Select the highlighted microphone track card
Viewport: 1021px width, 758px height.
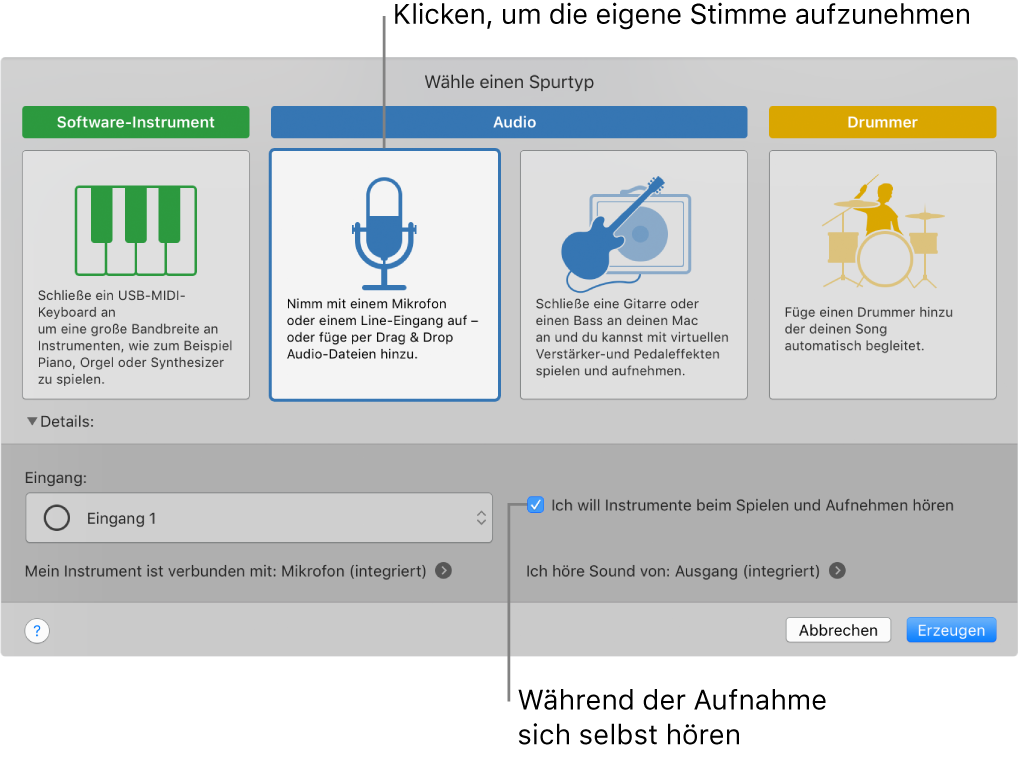click(x=384, y=275)
